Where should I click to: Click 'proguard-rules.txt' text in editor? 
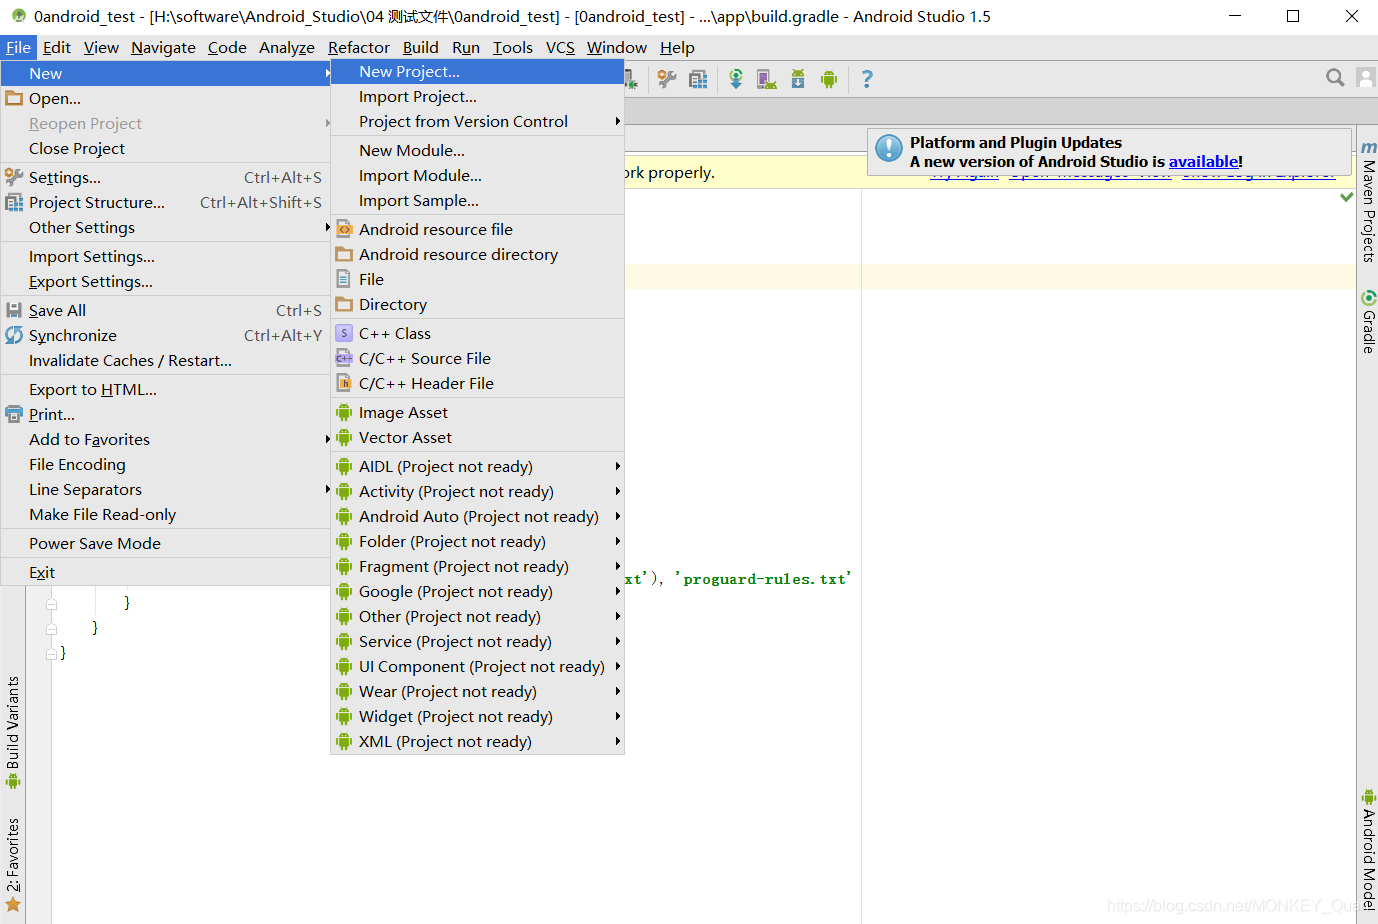[x=763, y=579]
